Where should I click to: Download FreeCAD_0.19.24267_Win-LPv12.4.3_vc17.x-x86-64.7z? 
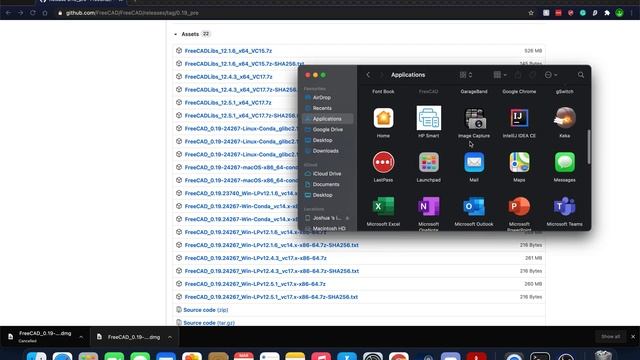[x=256, y=258]
